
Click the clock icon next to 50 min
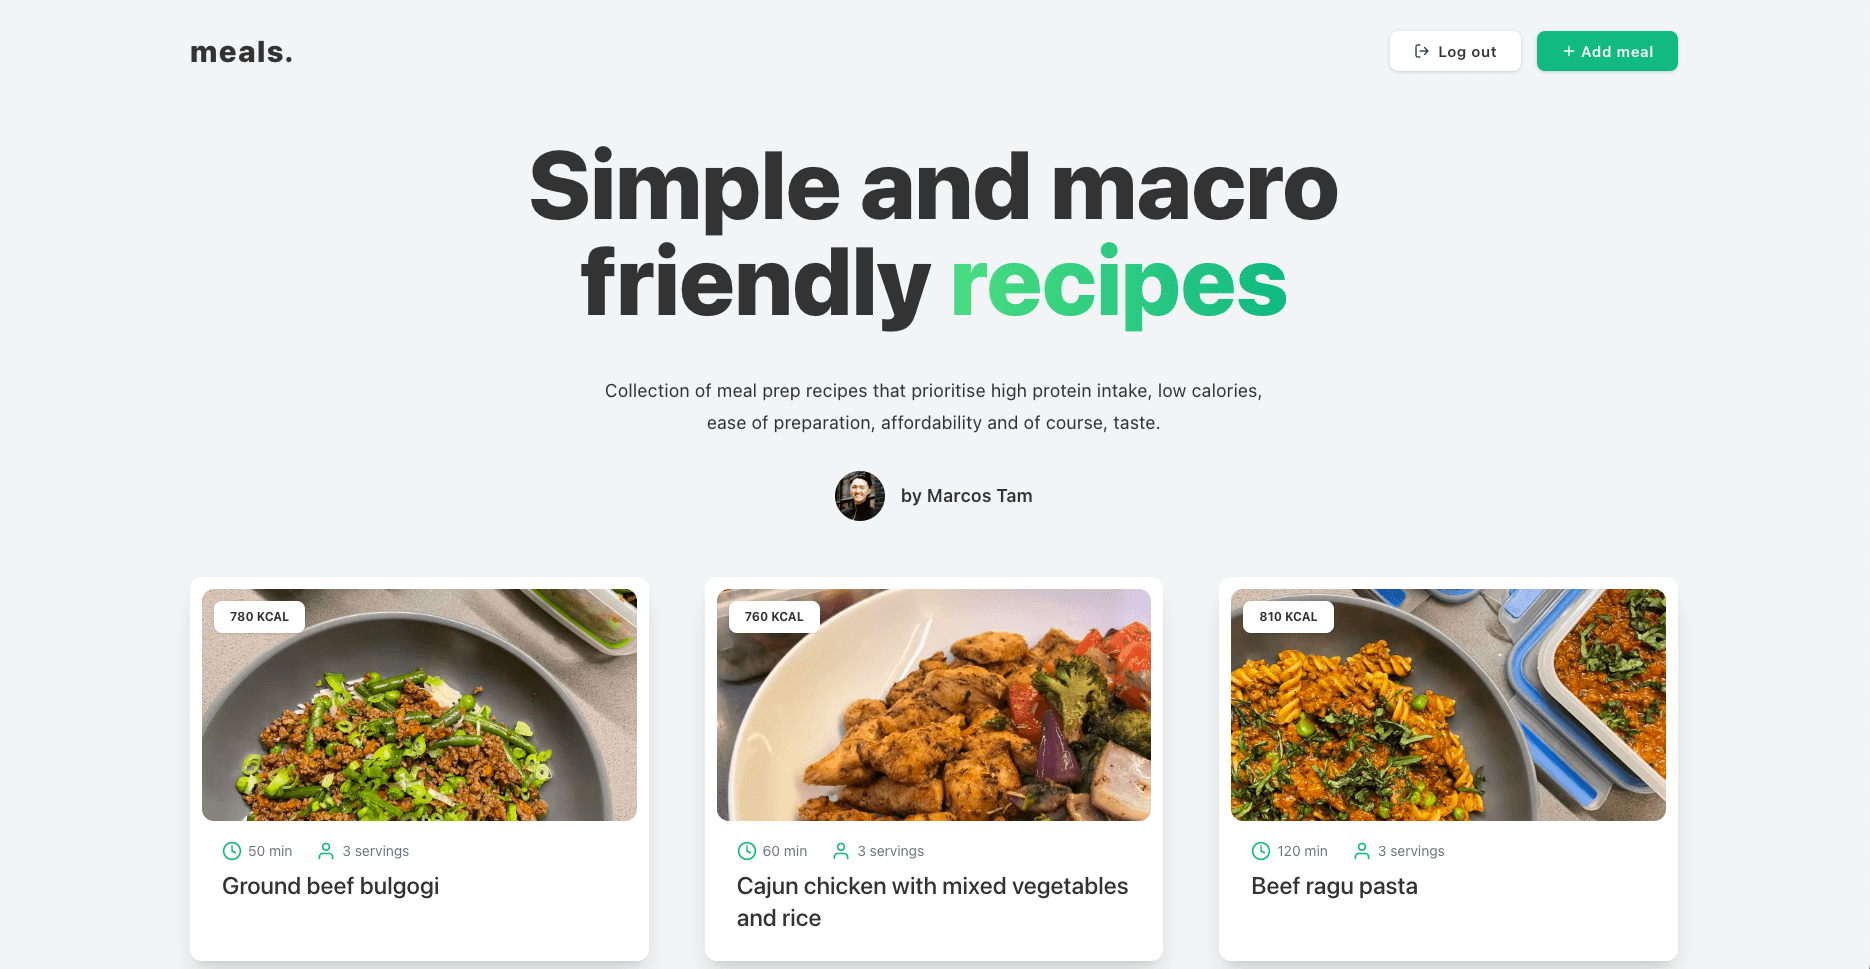(232, 851)
